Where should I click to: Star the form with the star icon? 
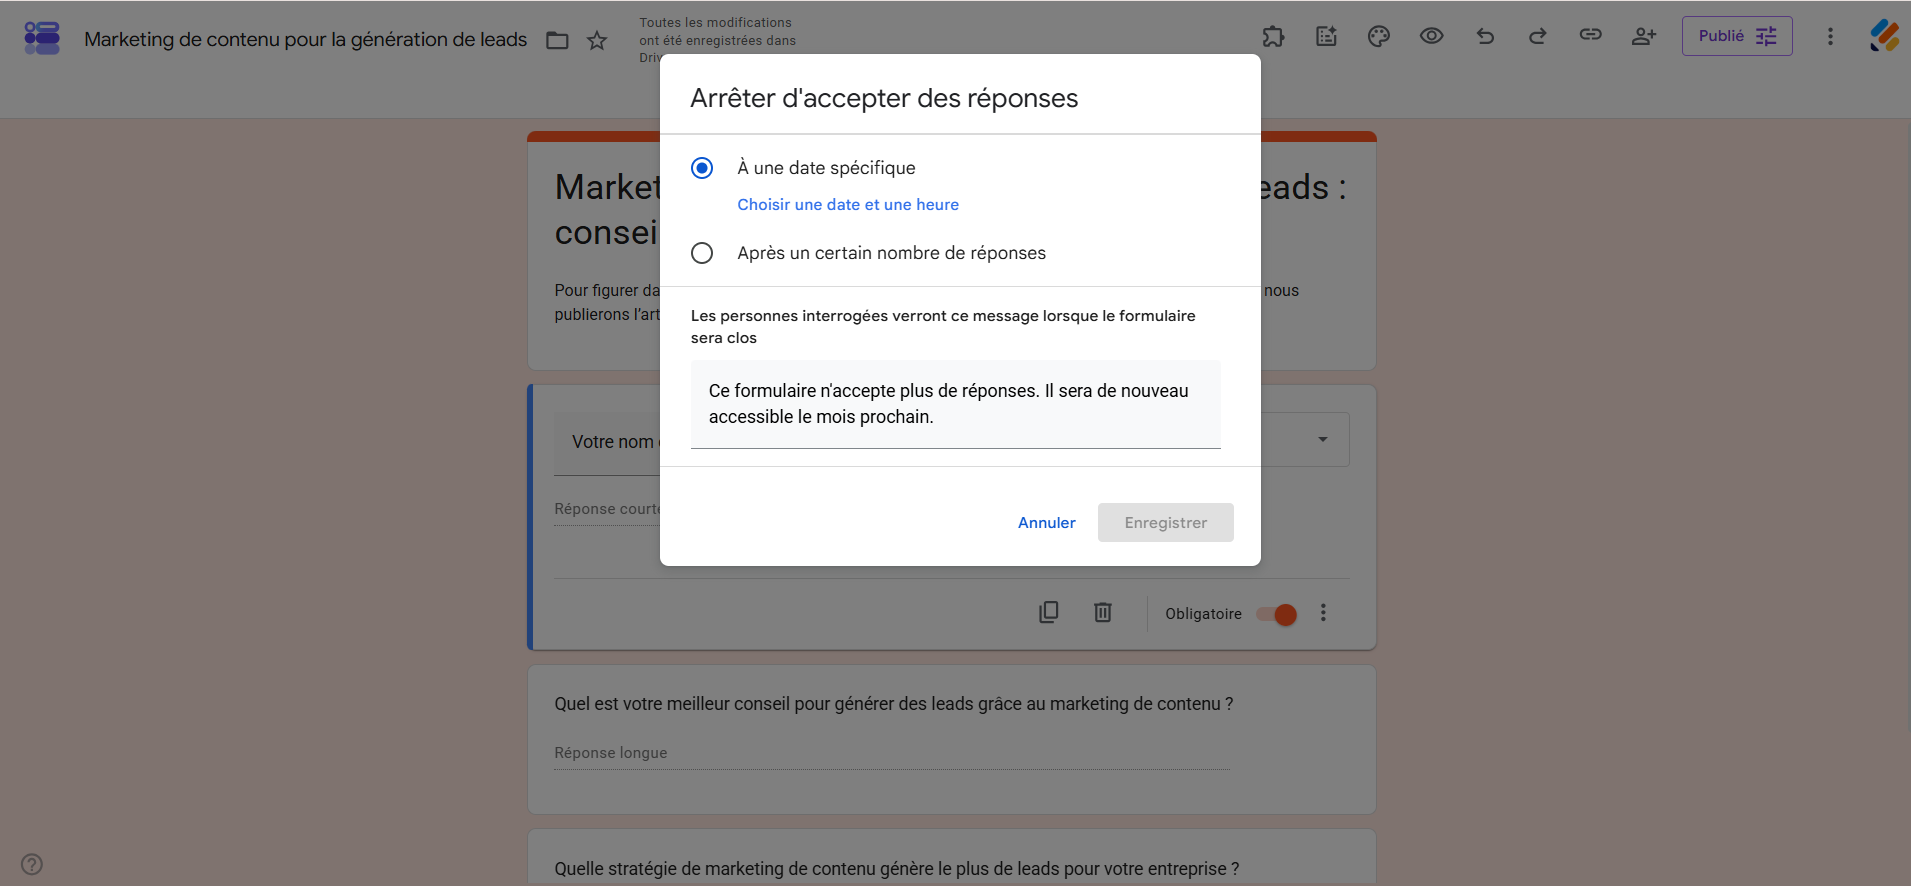[597, 40]
